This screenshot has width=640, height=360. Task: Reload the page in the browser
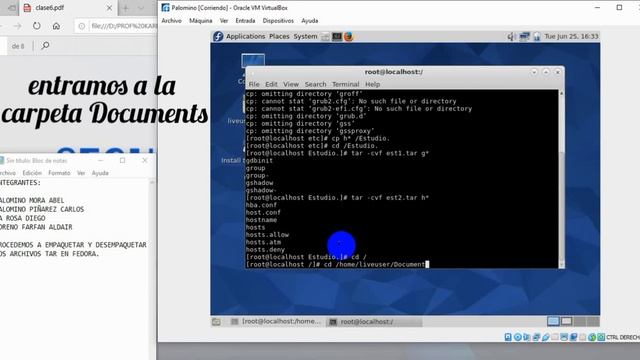[x=37, y=26]
